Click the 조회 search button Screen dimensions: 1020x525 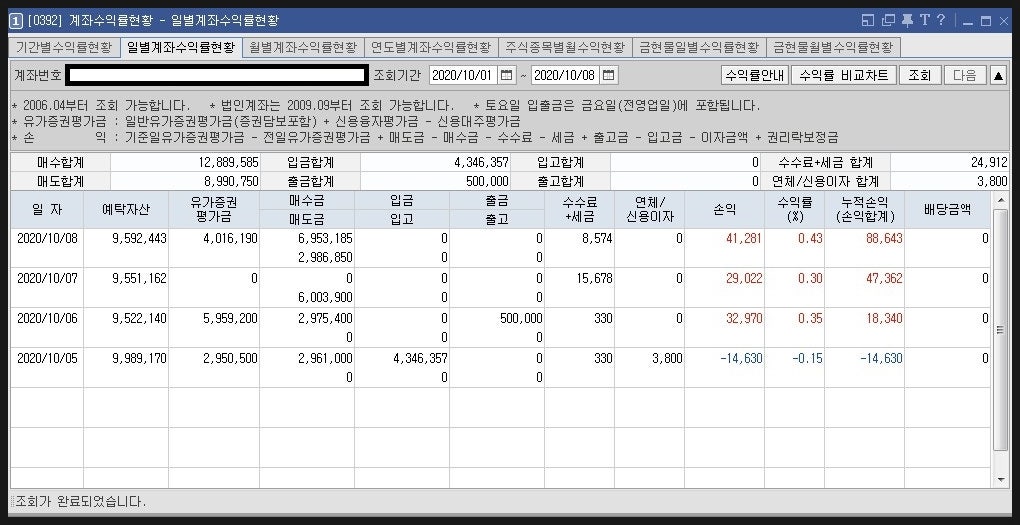point(920,75)
